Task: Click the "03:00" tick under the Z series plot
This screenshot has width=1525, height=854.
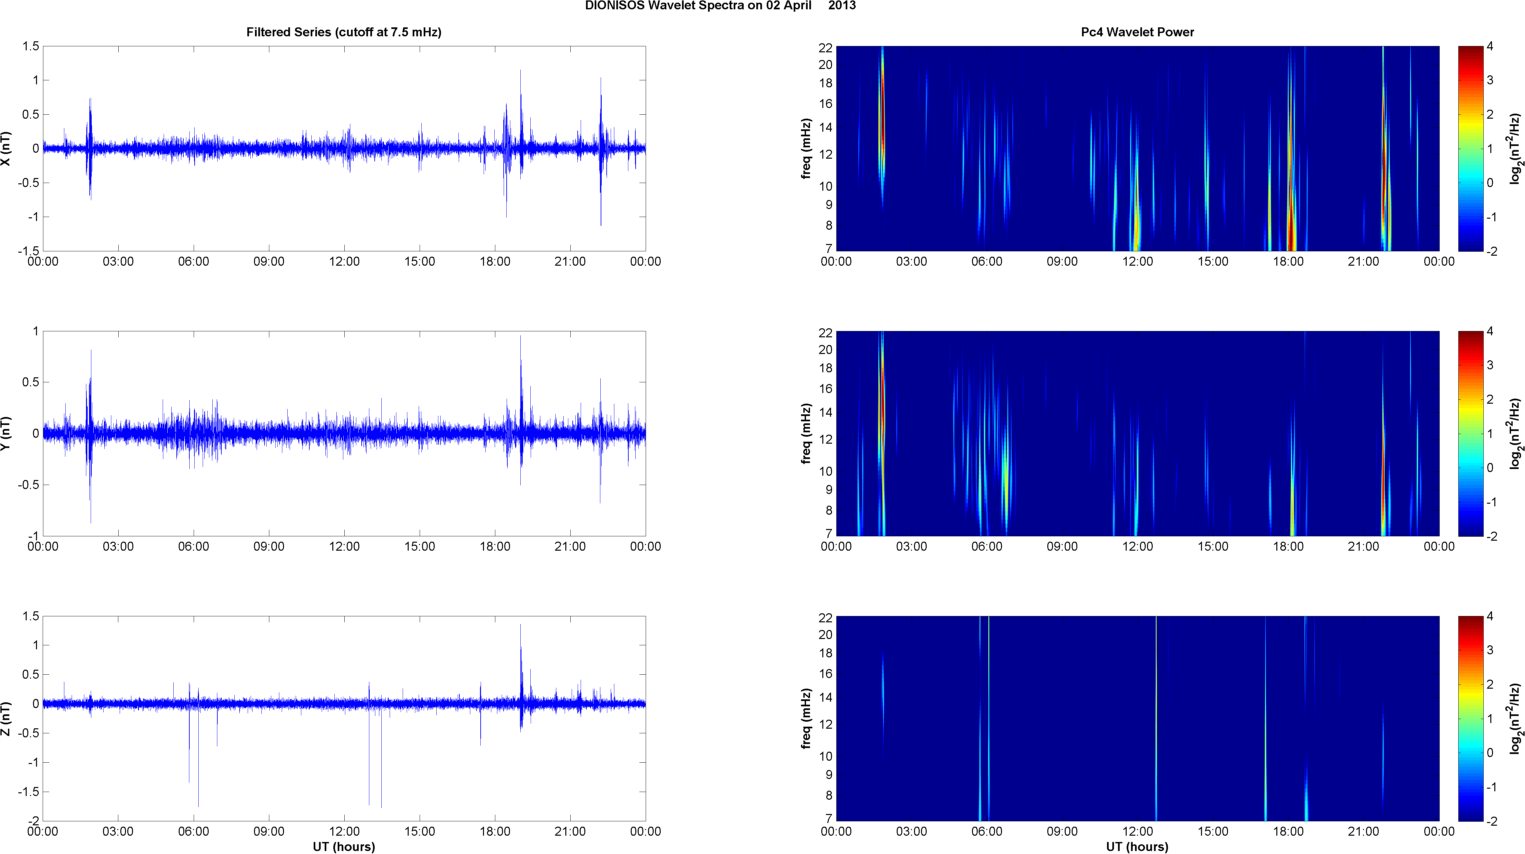Action: coord(118,832)
